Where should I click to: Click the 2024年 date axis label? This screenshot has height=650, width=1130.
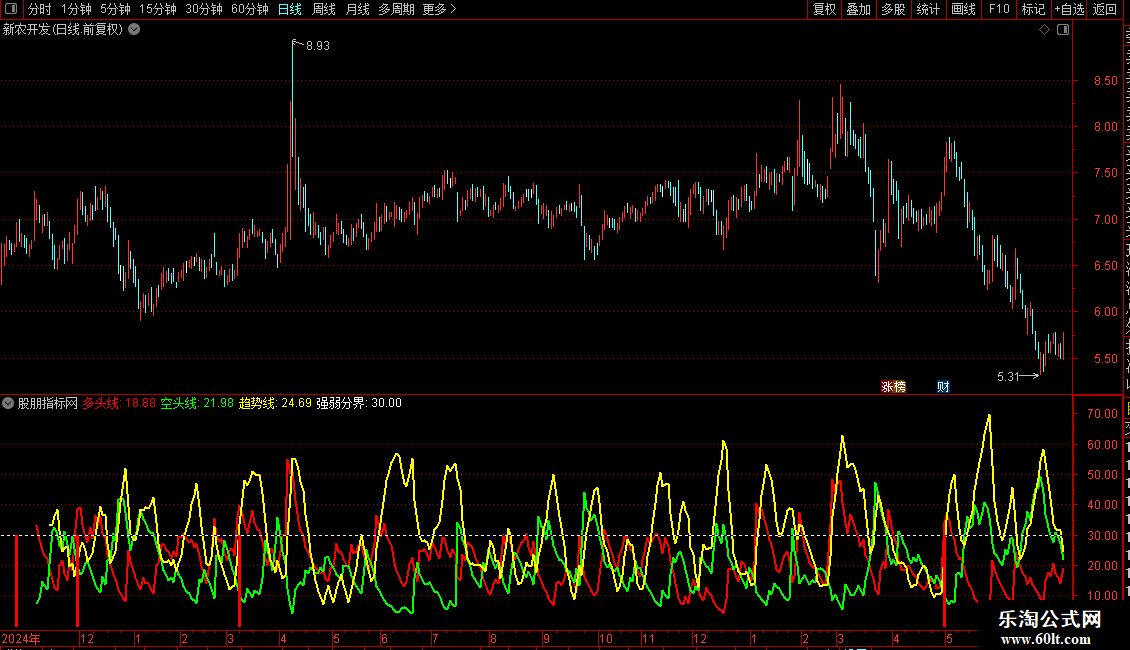tap(21, 638)
